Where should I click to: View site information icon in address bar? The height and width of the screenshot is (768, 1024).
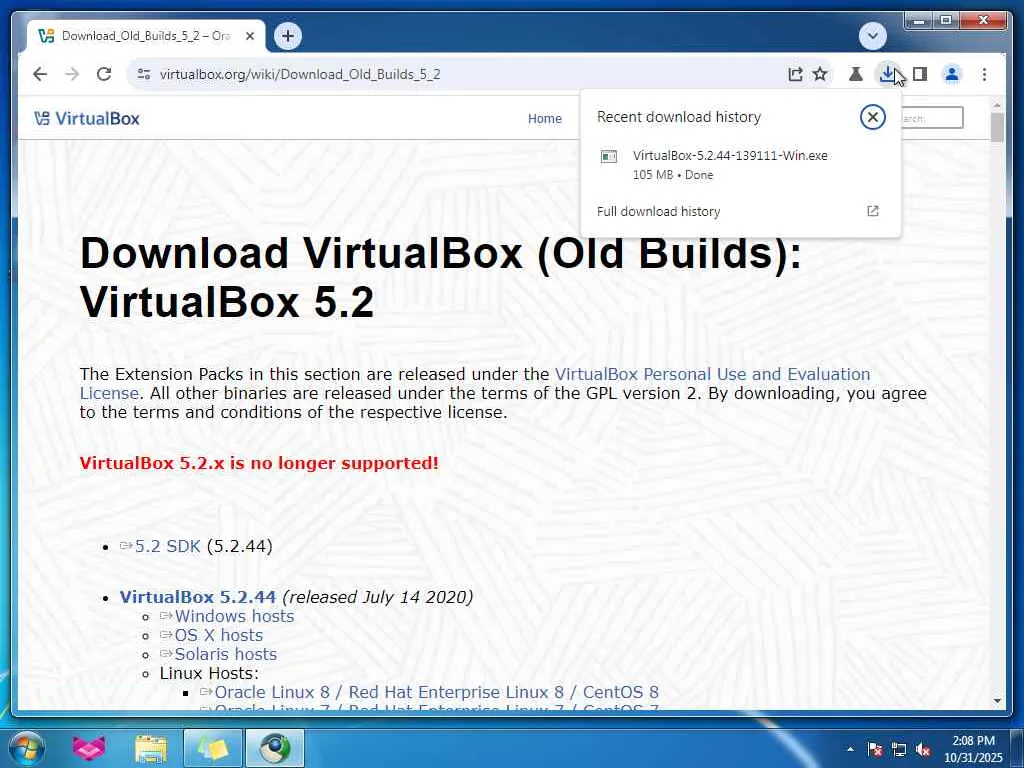coord(144,74)
